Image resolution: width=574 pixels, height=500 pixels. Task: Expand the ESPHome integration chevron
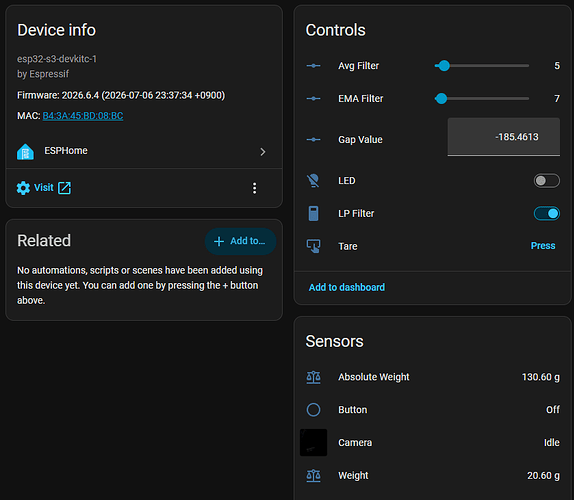coord(262,152)
